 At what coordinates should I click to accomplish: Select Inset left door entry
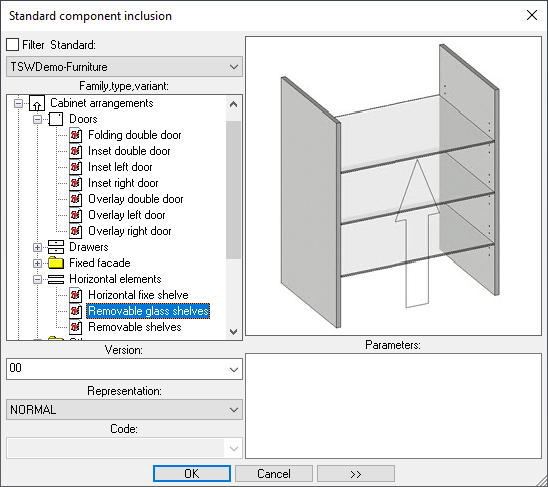click(120, 167)
